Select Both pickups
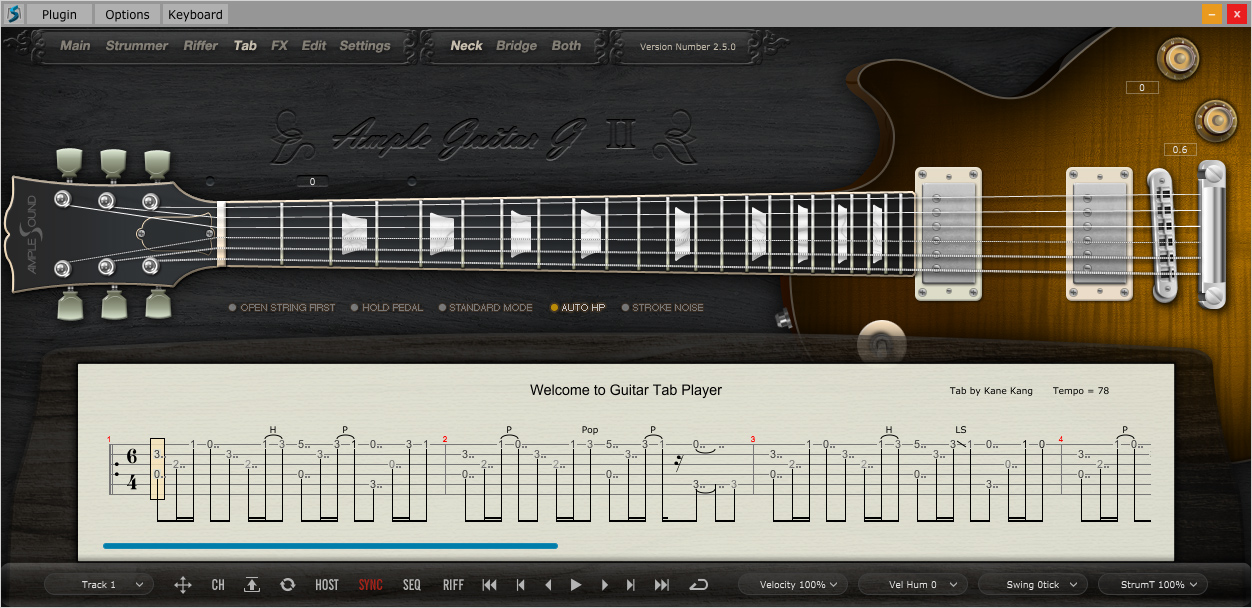The height and width of the screenshot is (608, 1252). (566, 46)
